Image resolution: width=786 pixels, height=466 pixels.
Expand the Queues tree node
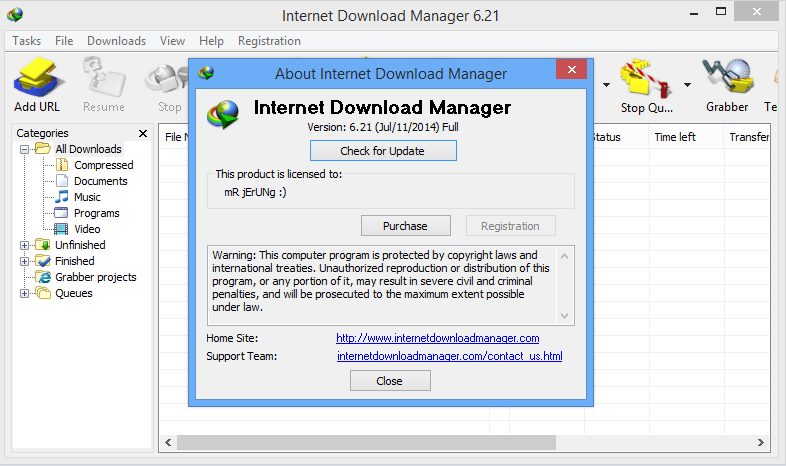(x=24, y=294)
